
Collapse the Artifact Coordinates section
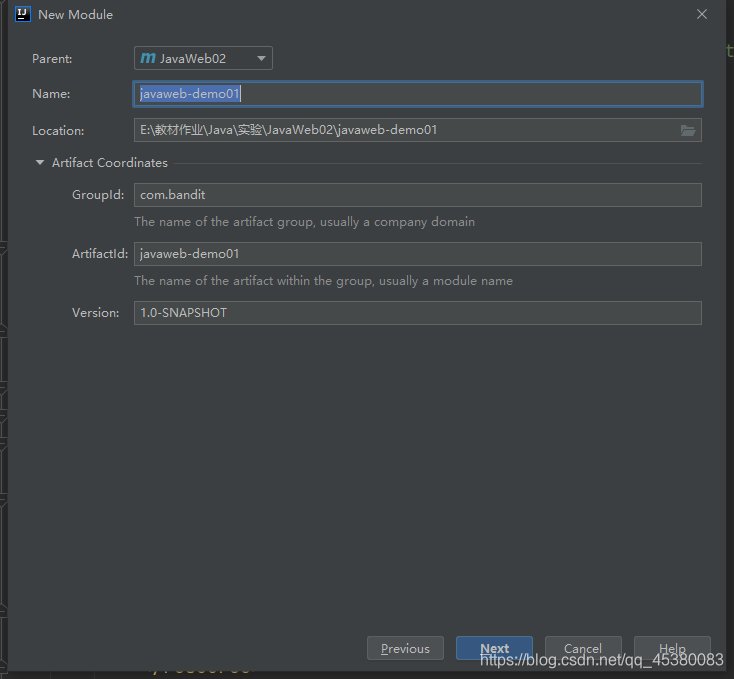click(40, 162)
